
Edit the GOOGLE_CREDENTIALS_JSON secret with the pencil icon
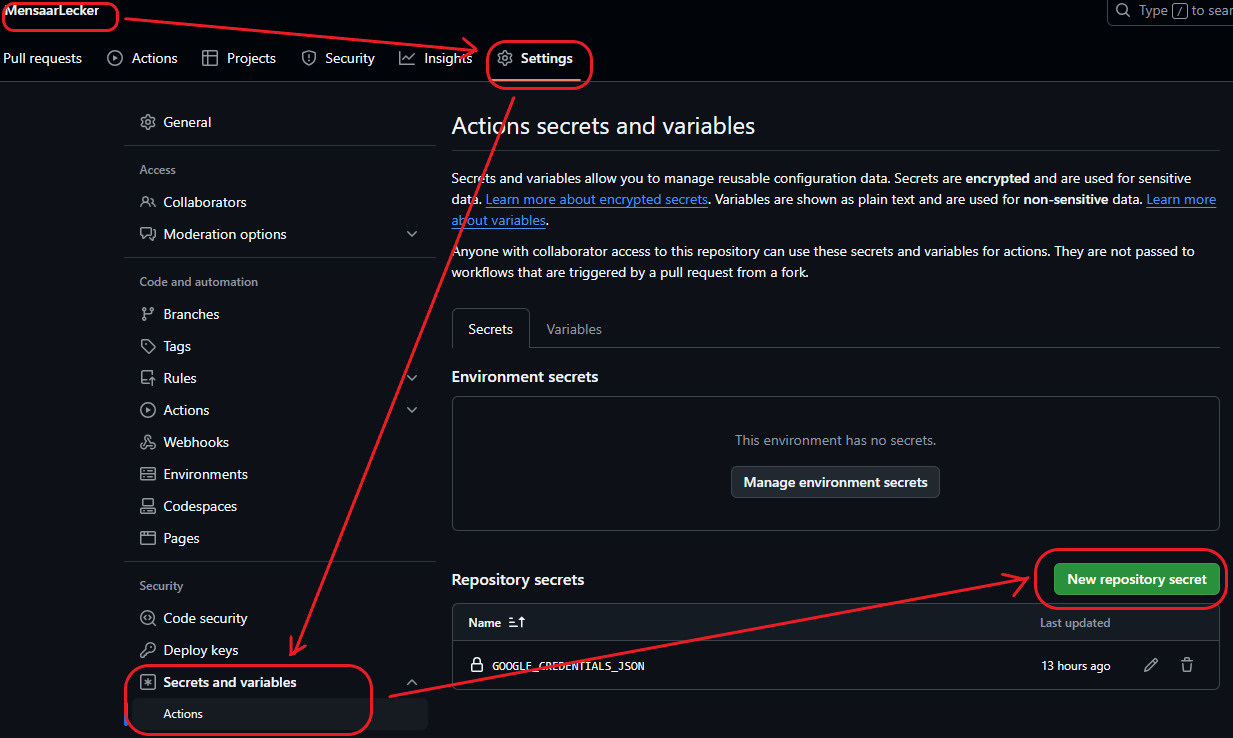point(1151,665)
